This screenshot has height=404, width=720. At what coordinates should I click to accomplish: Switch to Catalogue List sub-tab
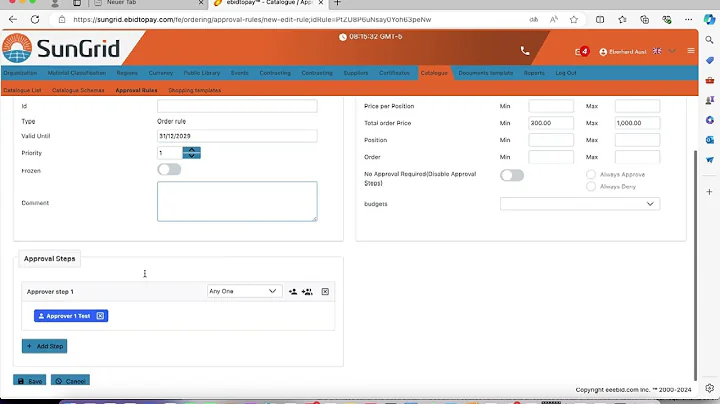pyautogui.click(x=22, y=90)
